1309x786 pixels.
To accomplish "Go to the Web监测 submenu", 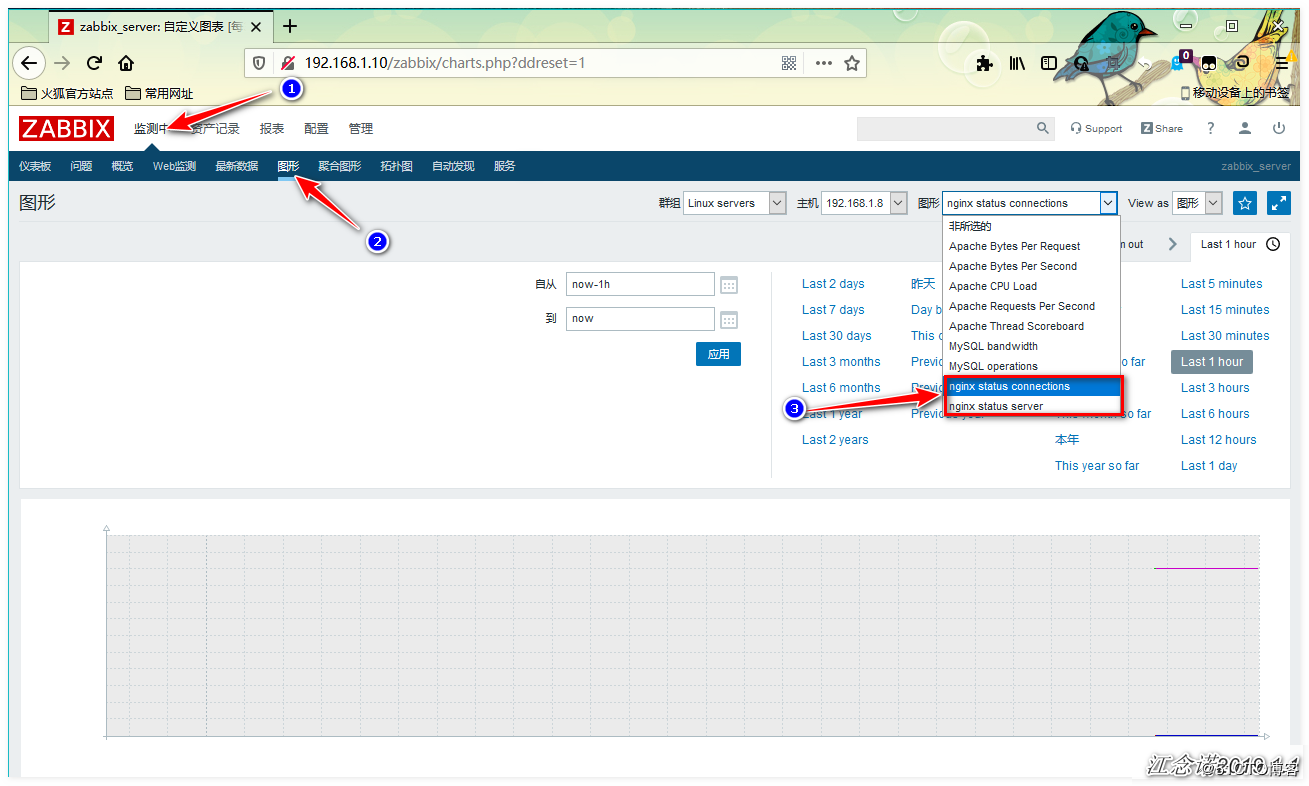I will click(174, 166).
